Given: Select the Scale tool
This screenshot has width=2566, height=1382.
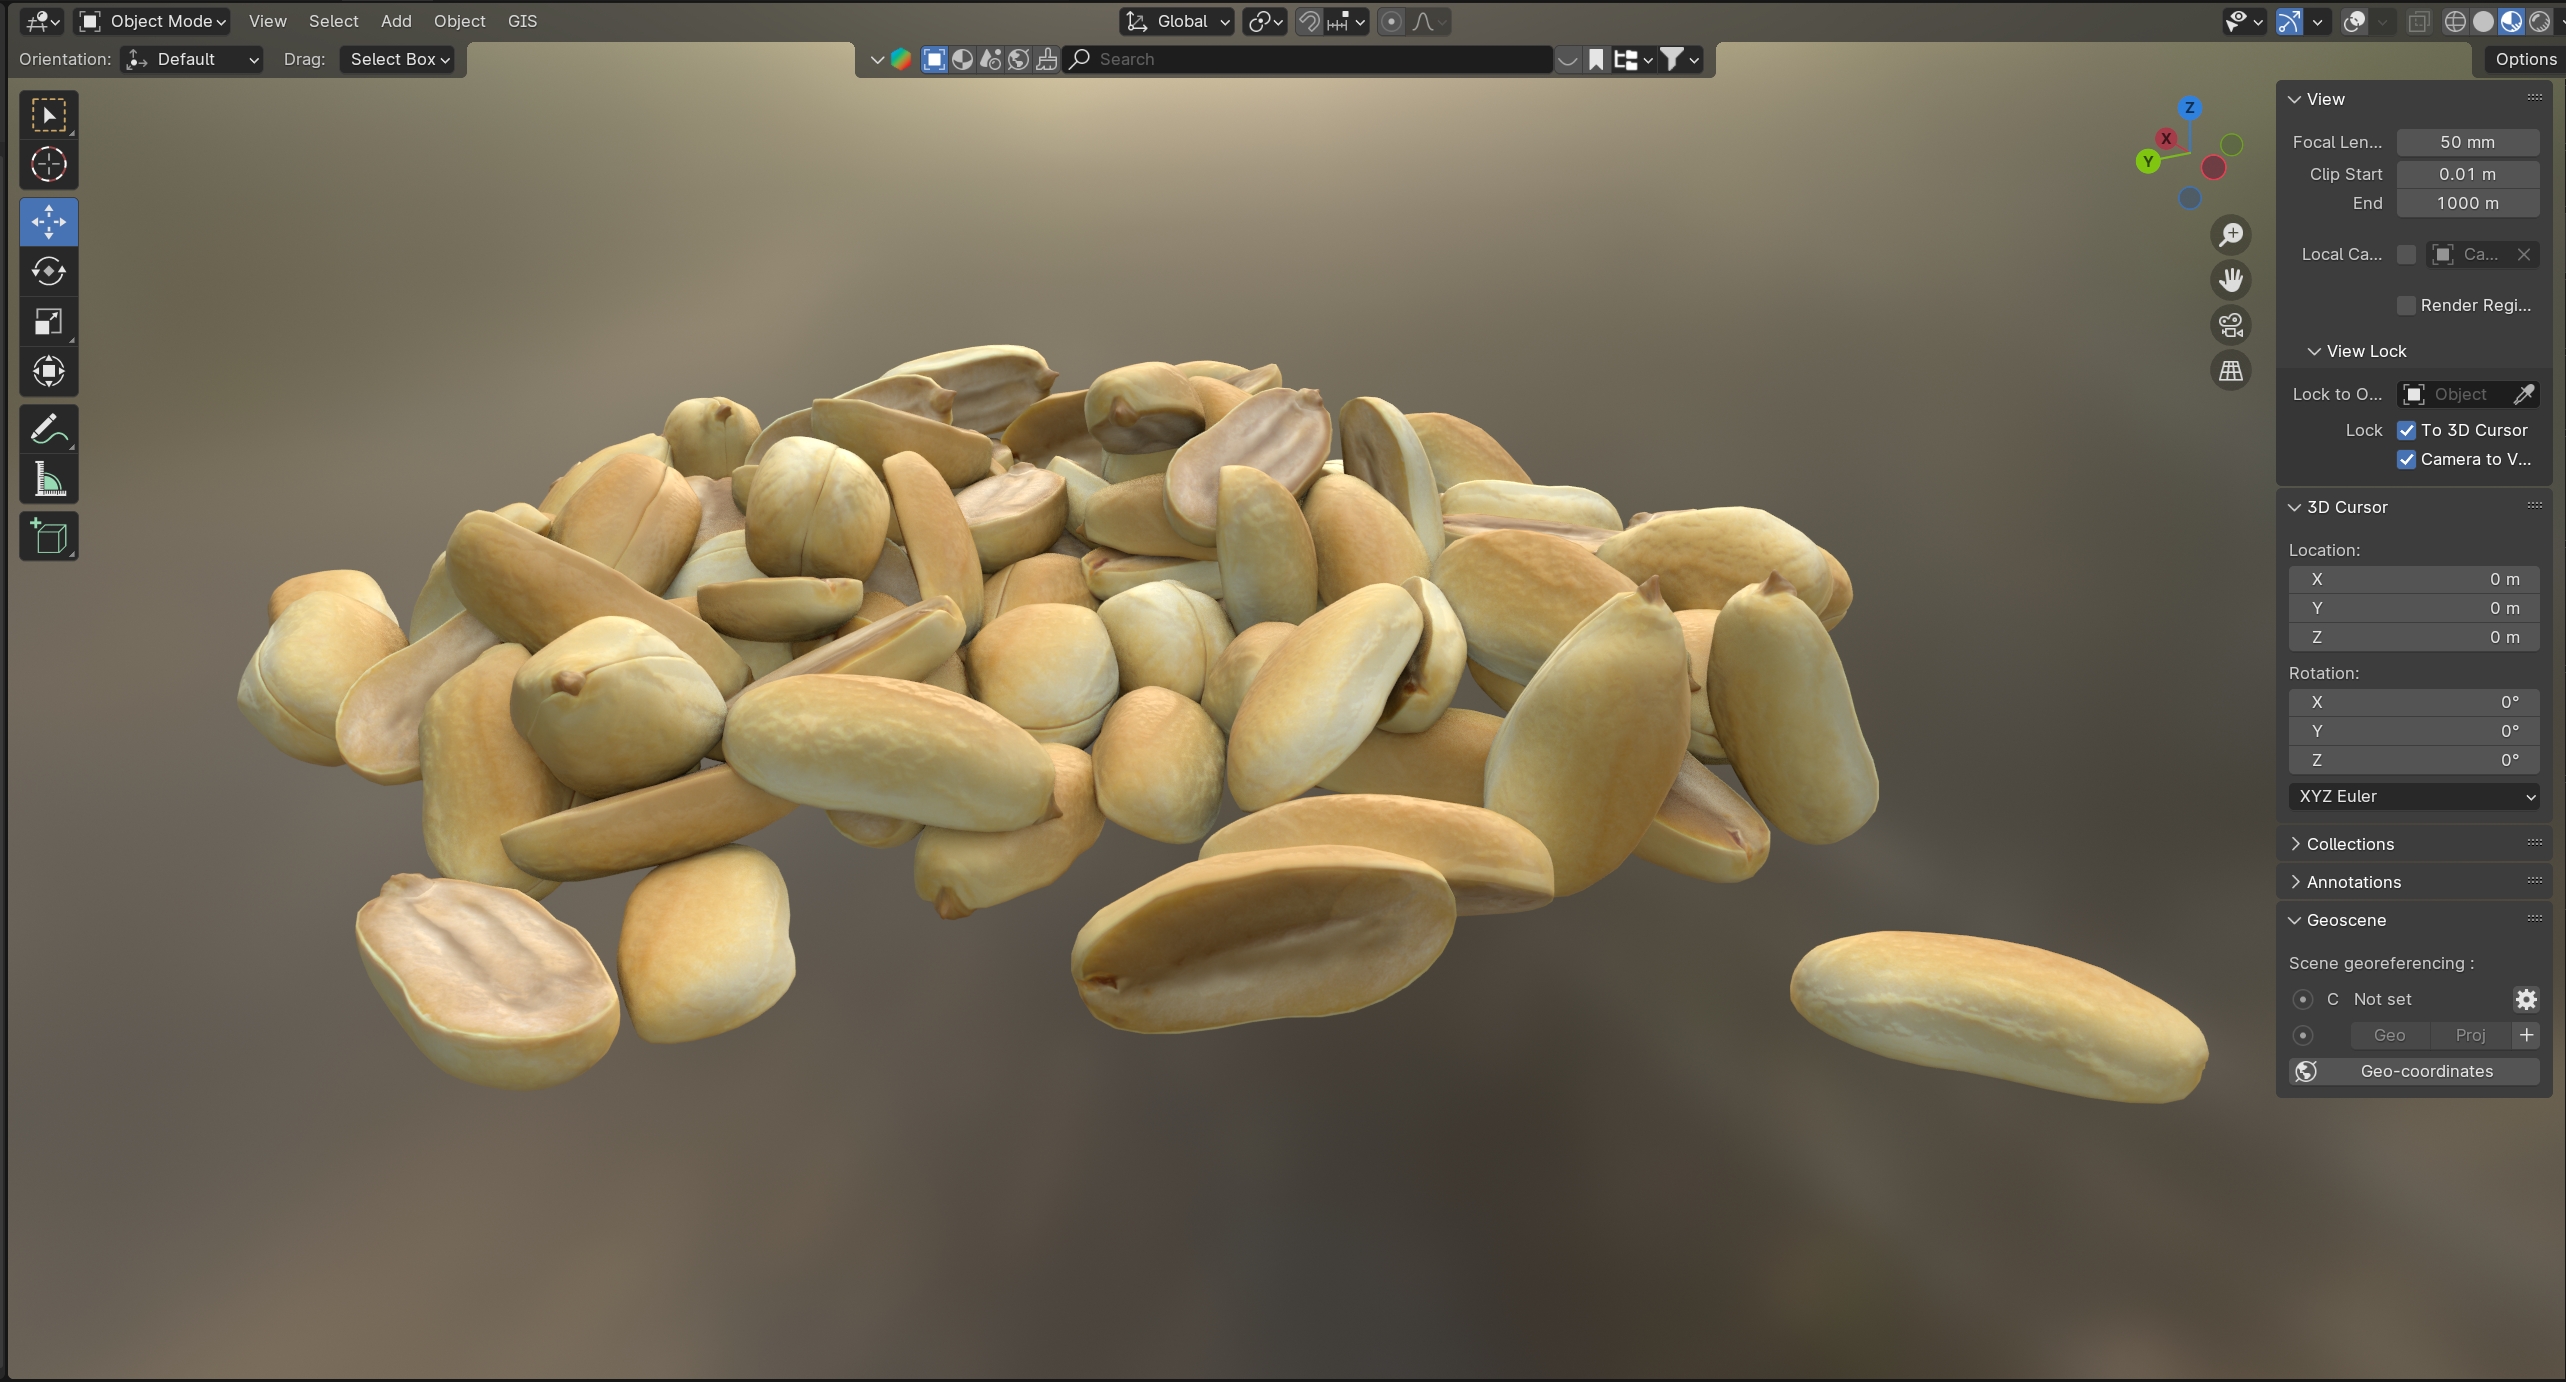Looking at the screenshot, I should click(x=48, y=322).
